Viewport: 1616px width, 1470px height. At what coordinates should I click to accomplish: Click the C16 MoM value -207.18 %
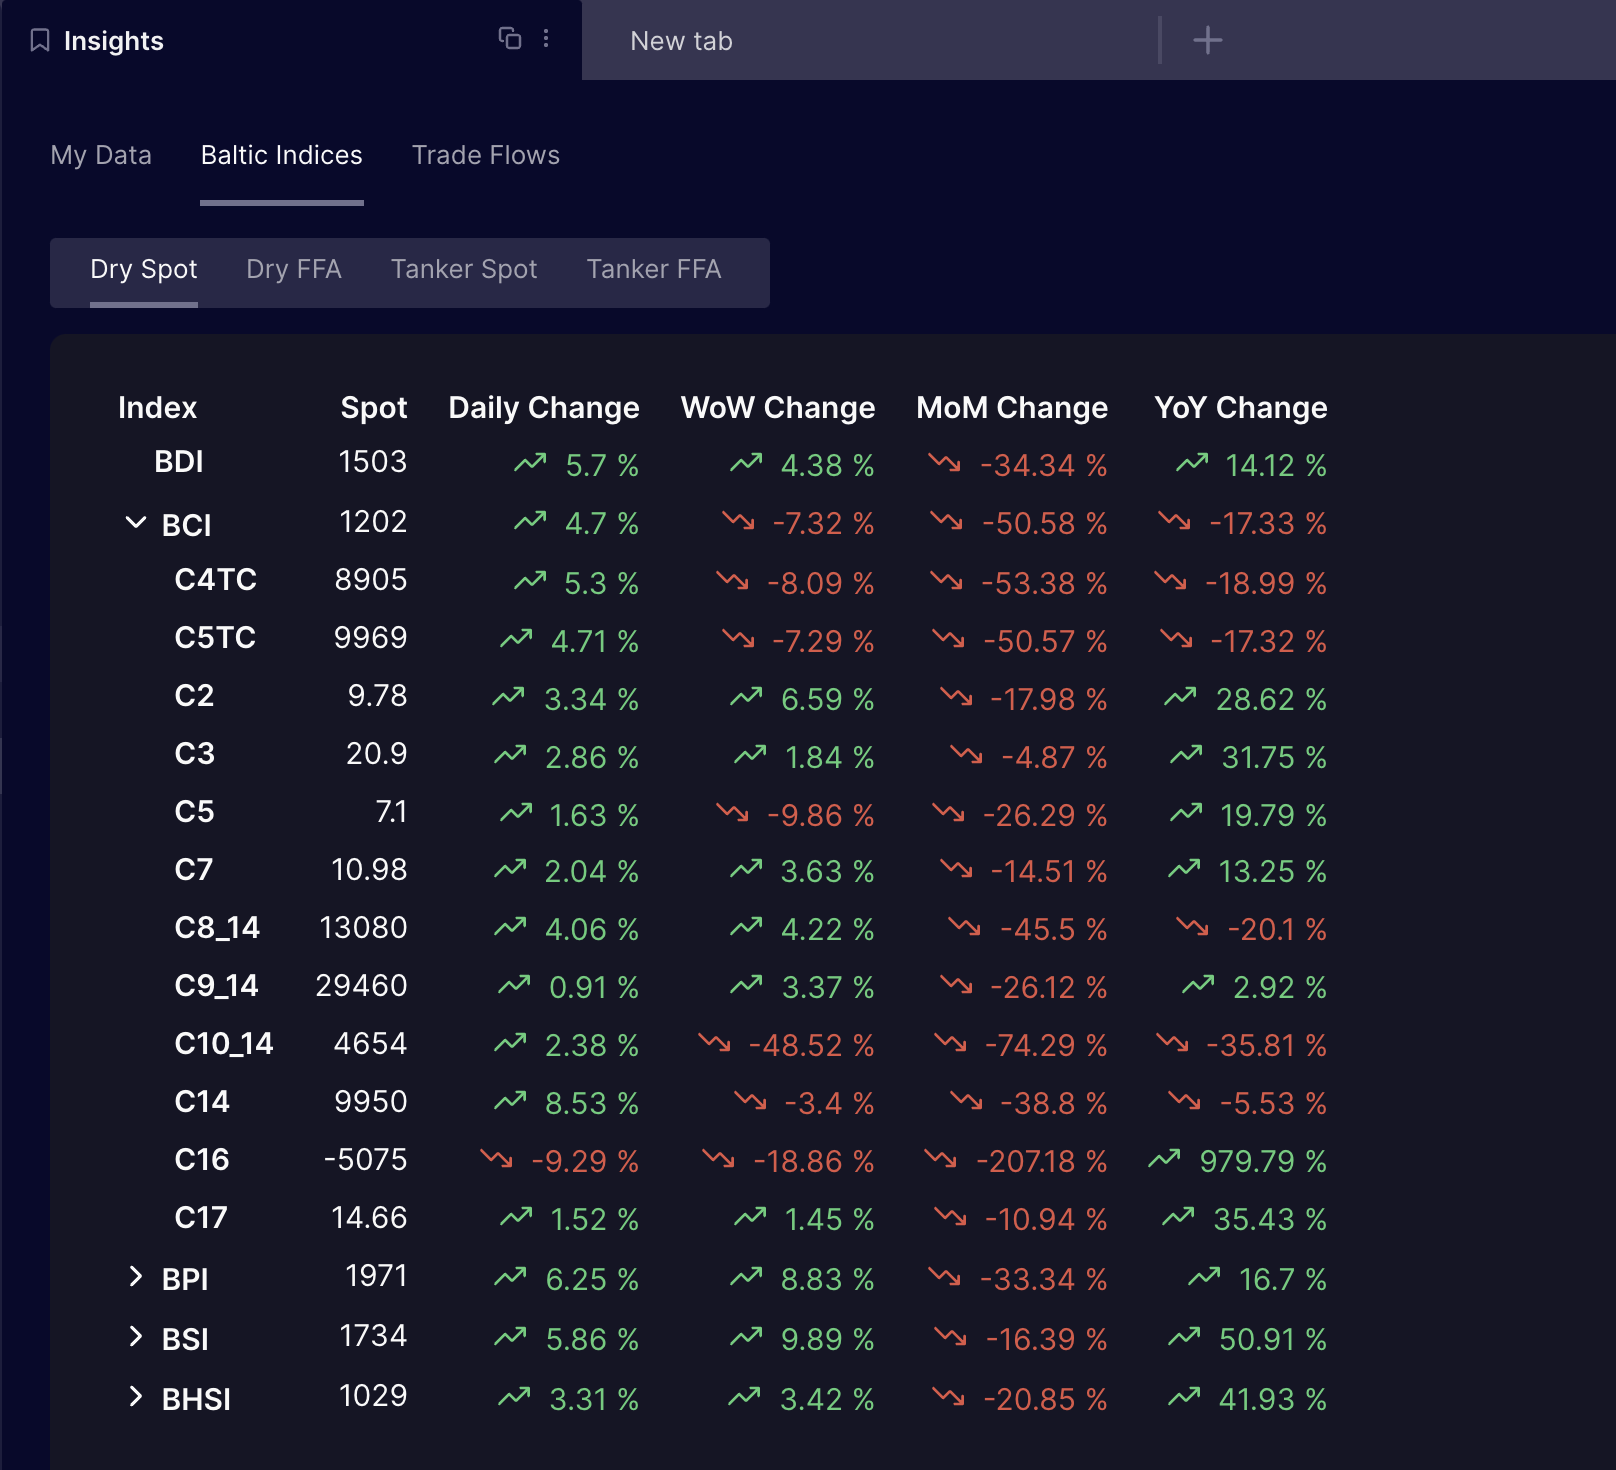pos(1042,1162)
